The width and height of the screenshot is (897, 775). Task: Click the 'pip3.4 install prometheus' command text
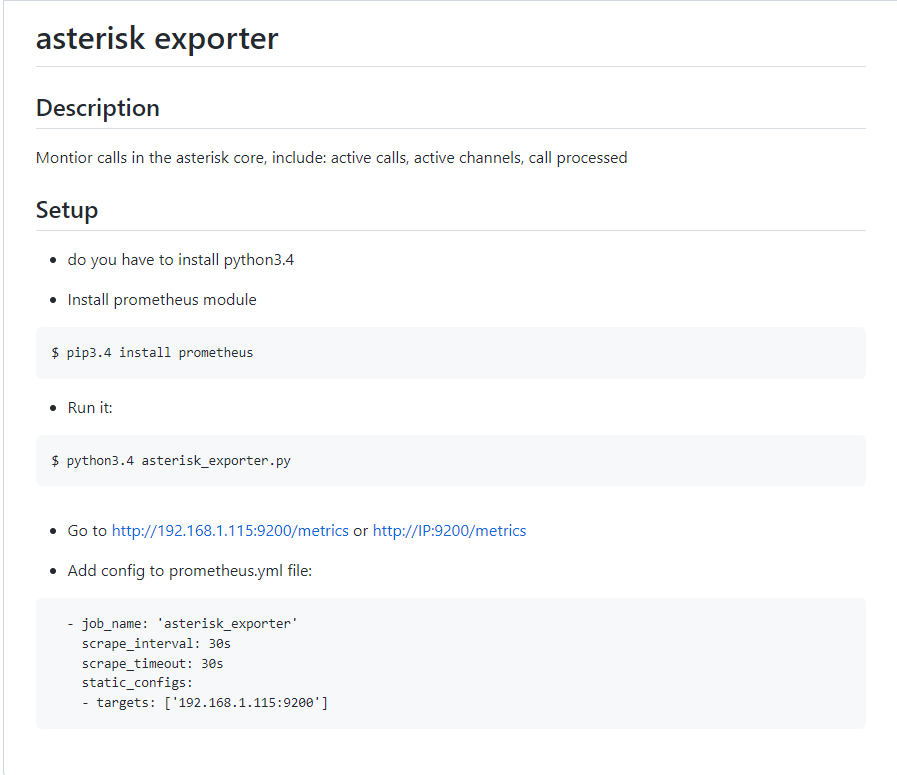click(160, 353)
